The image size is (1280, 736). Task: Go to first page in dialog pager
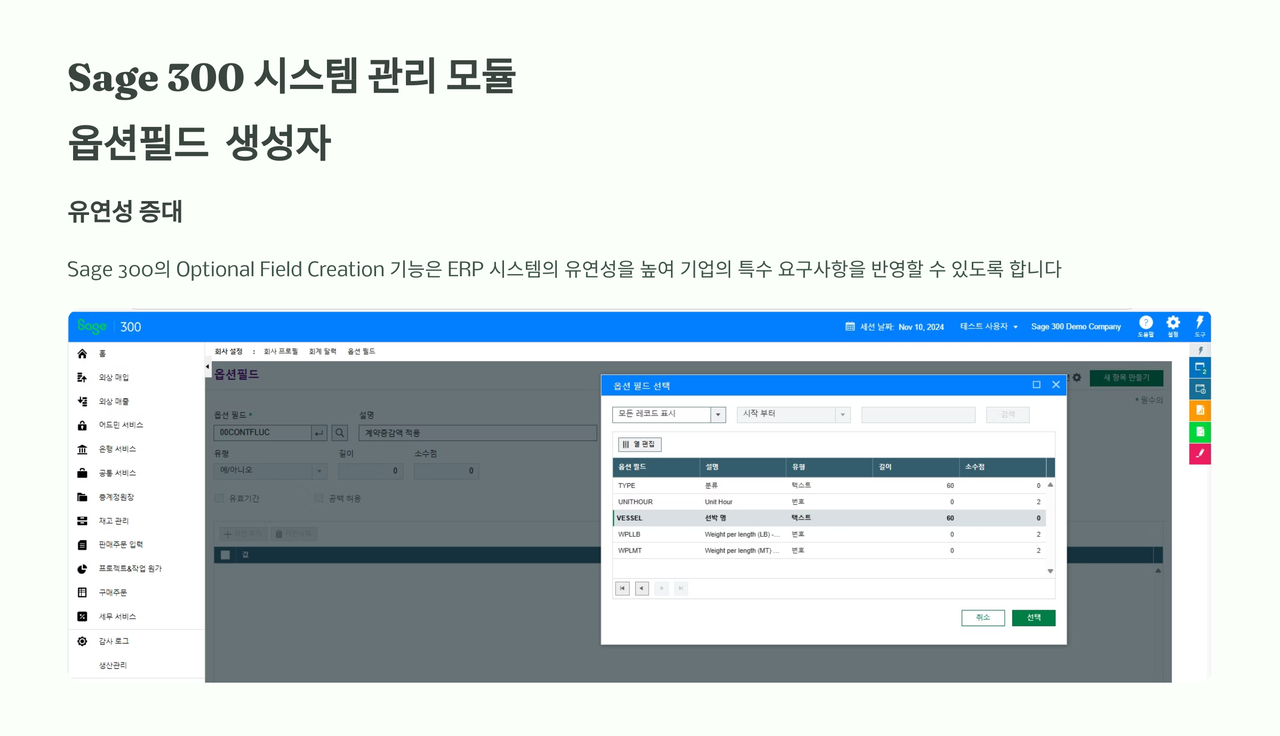(622, 589)
